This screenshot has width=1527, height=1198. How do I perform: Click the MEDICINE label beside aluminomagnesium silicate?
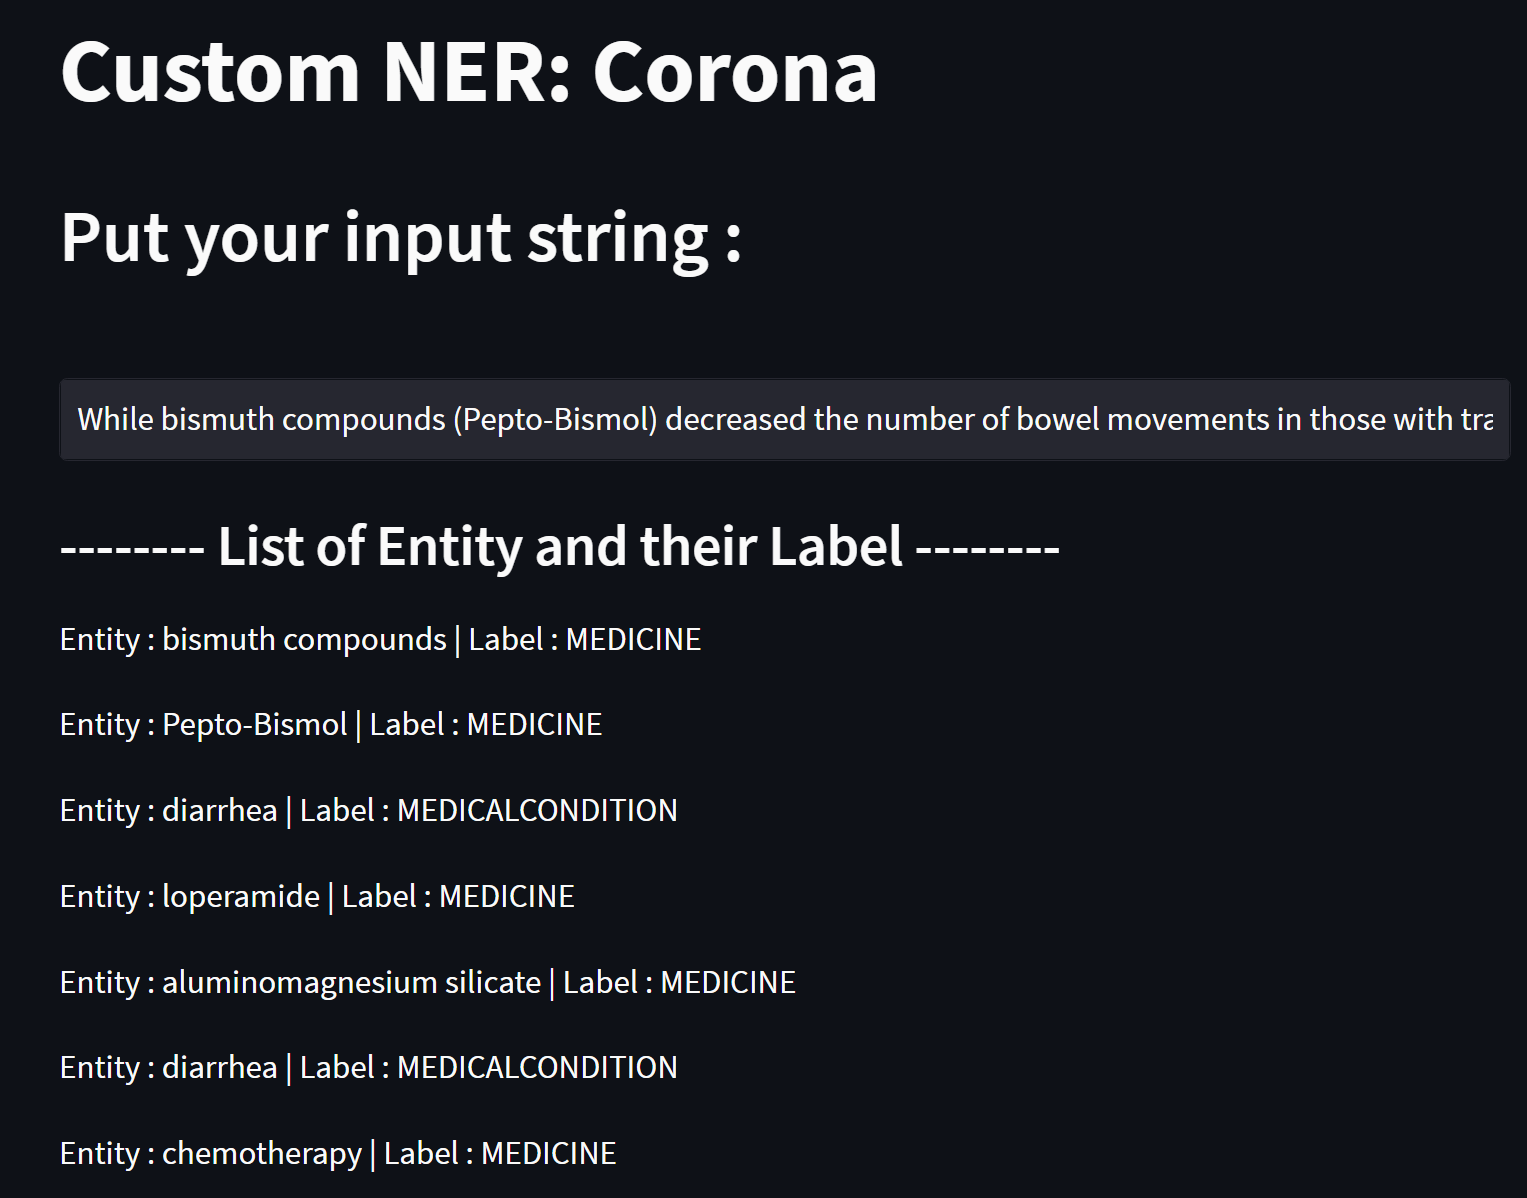point(728,982)
